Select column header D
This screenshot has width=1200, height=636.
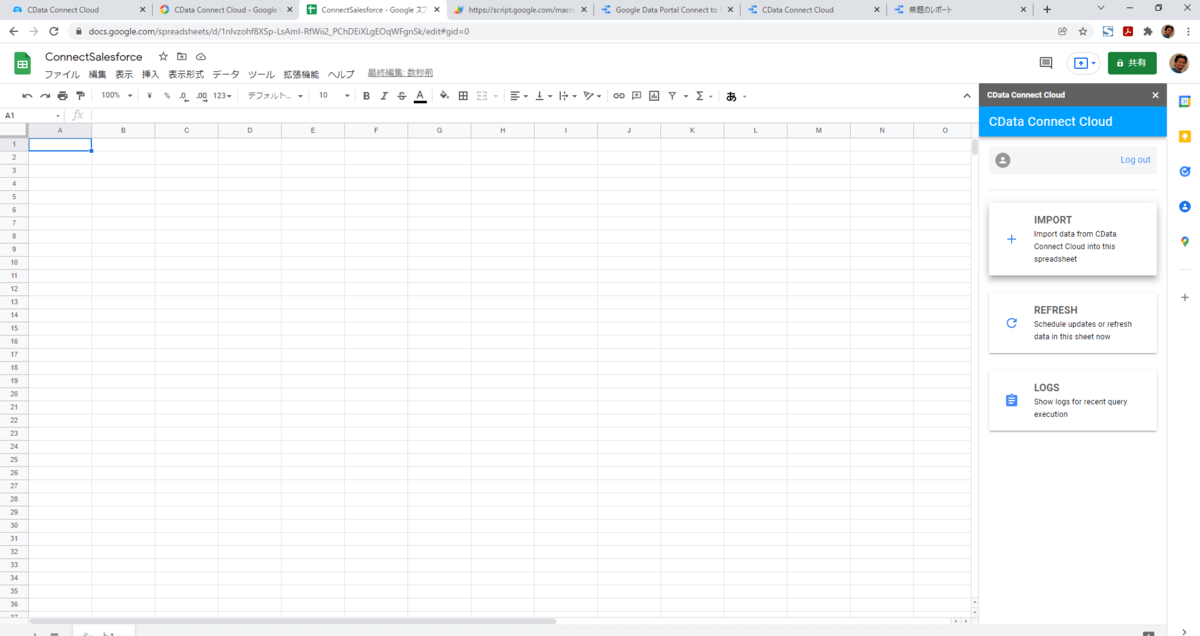(249, 131)
